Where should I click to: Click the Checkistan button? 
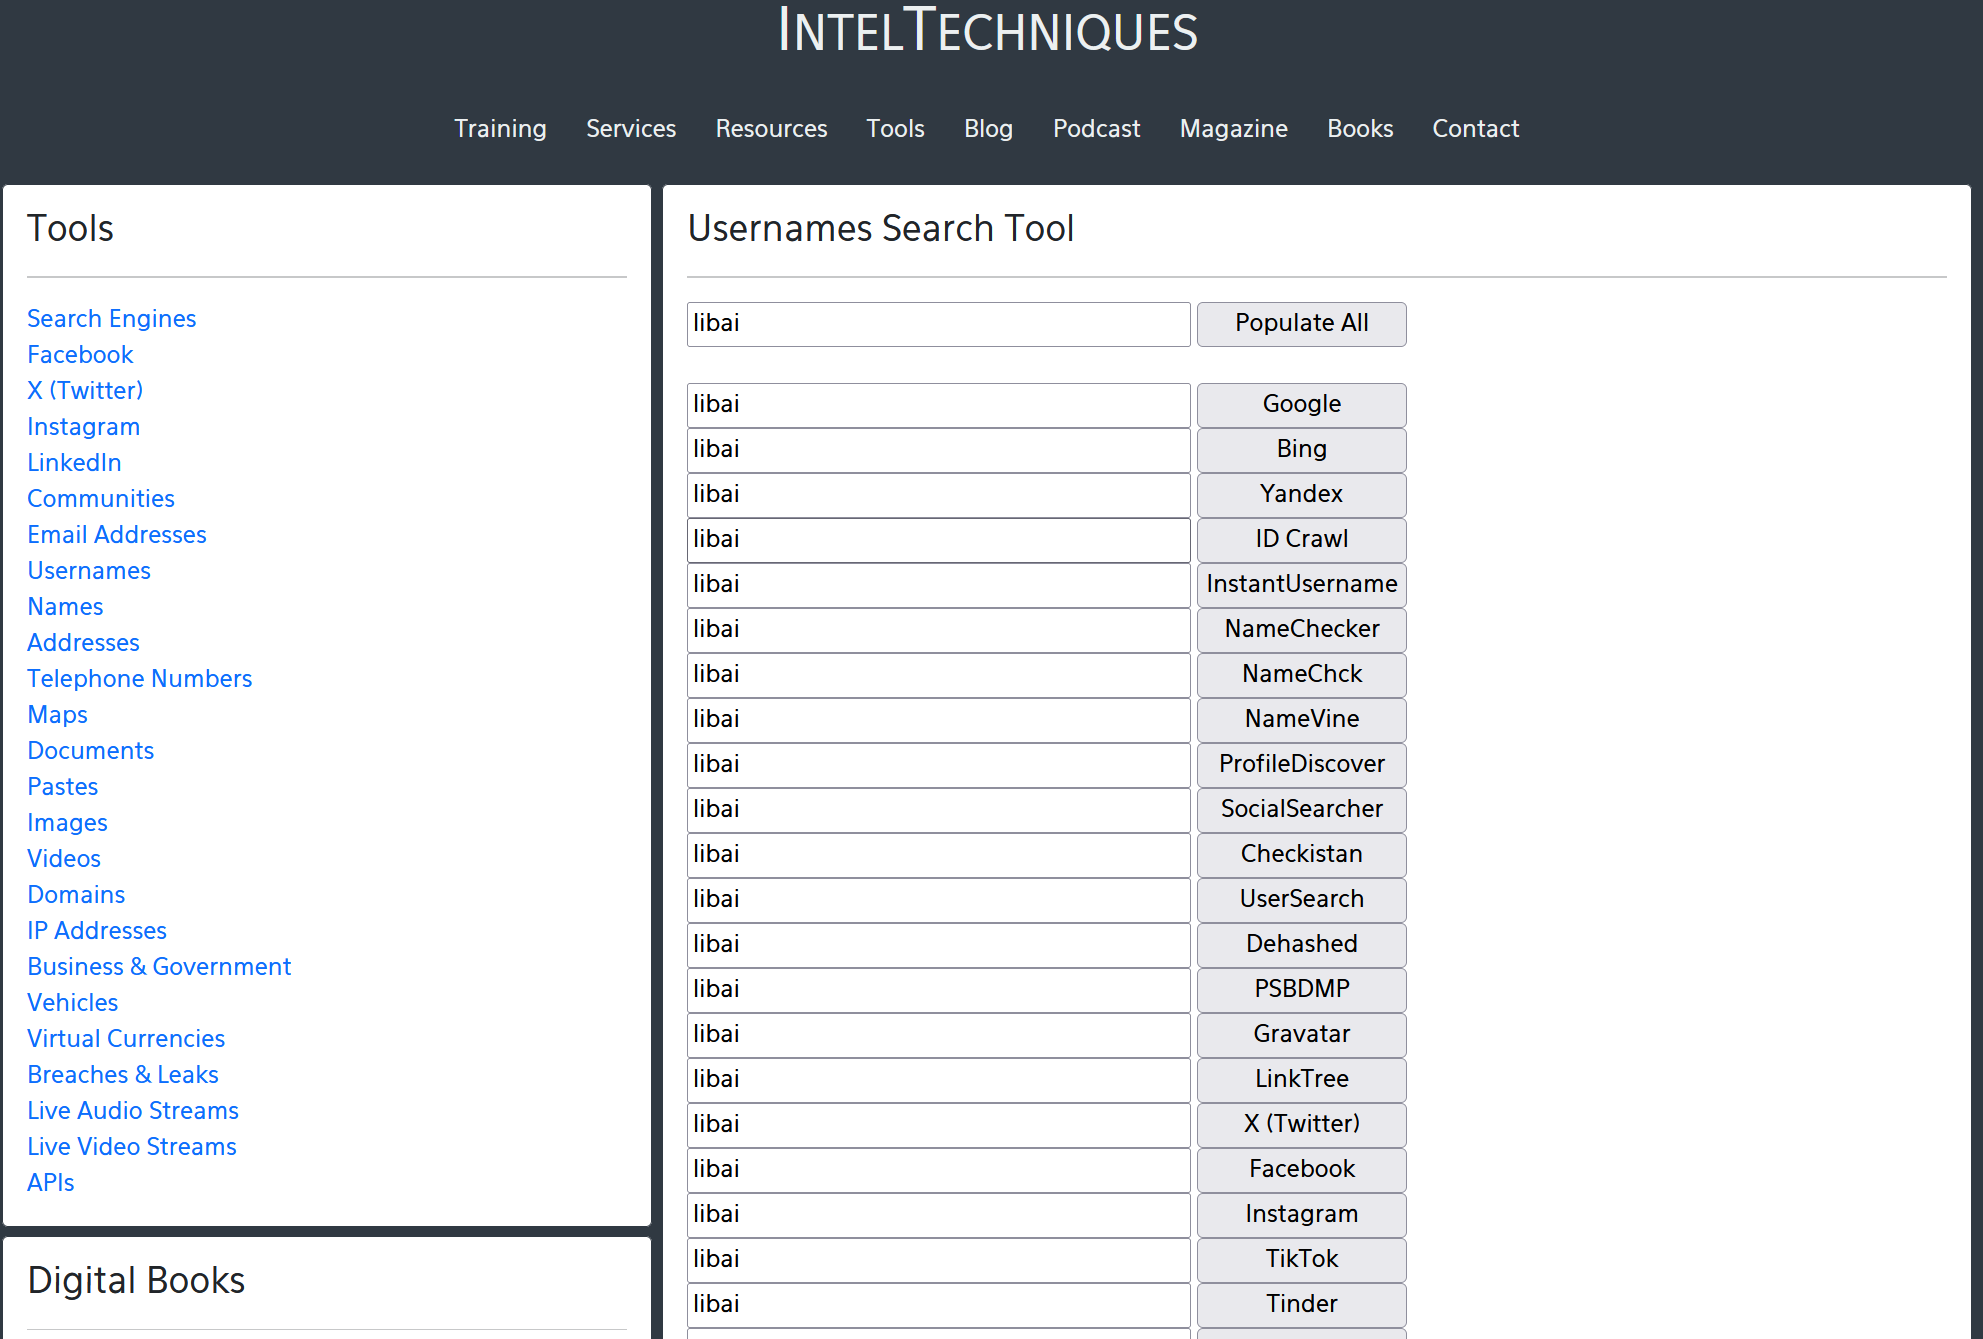(x=1301, y=855)
